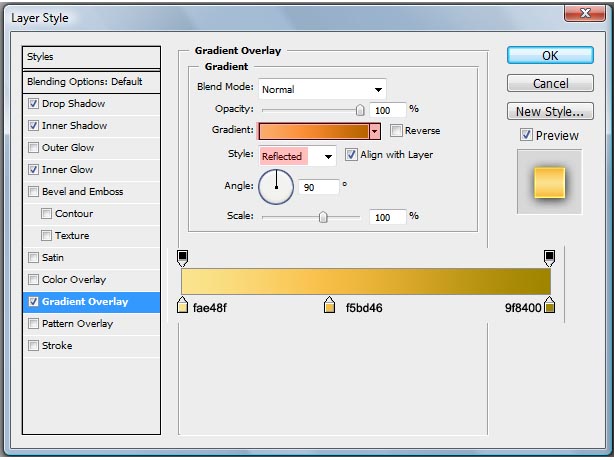
Task: Toggle the Inner Glow checkbox
Action: 33,169
